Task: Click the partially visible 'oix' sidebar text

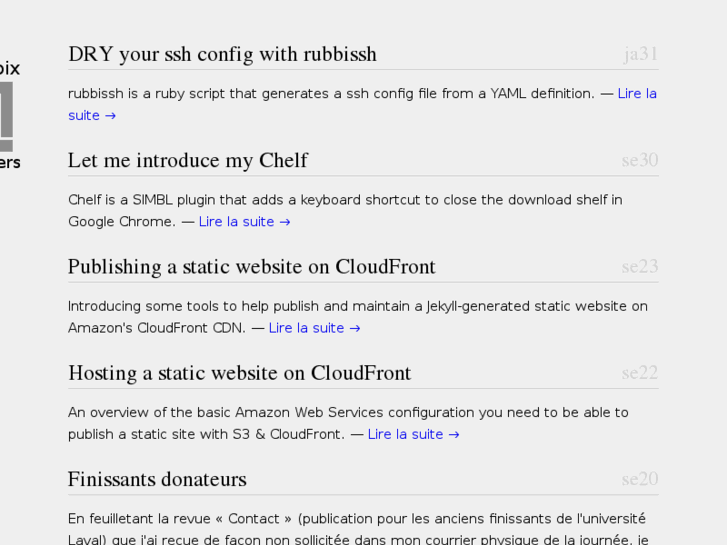Action: click(x=10, y=69)
